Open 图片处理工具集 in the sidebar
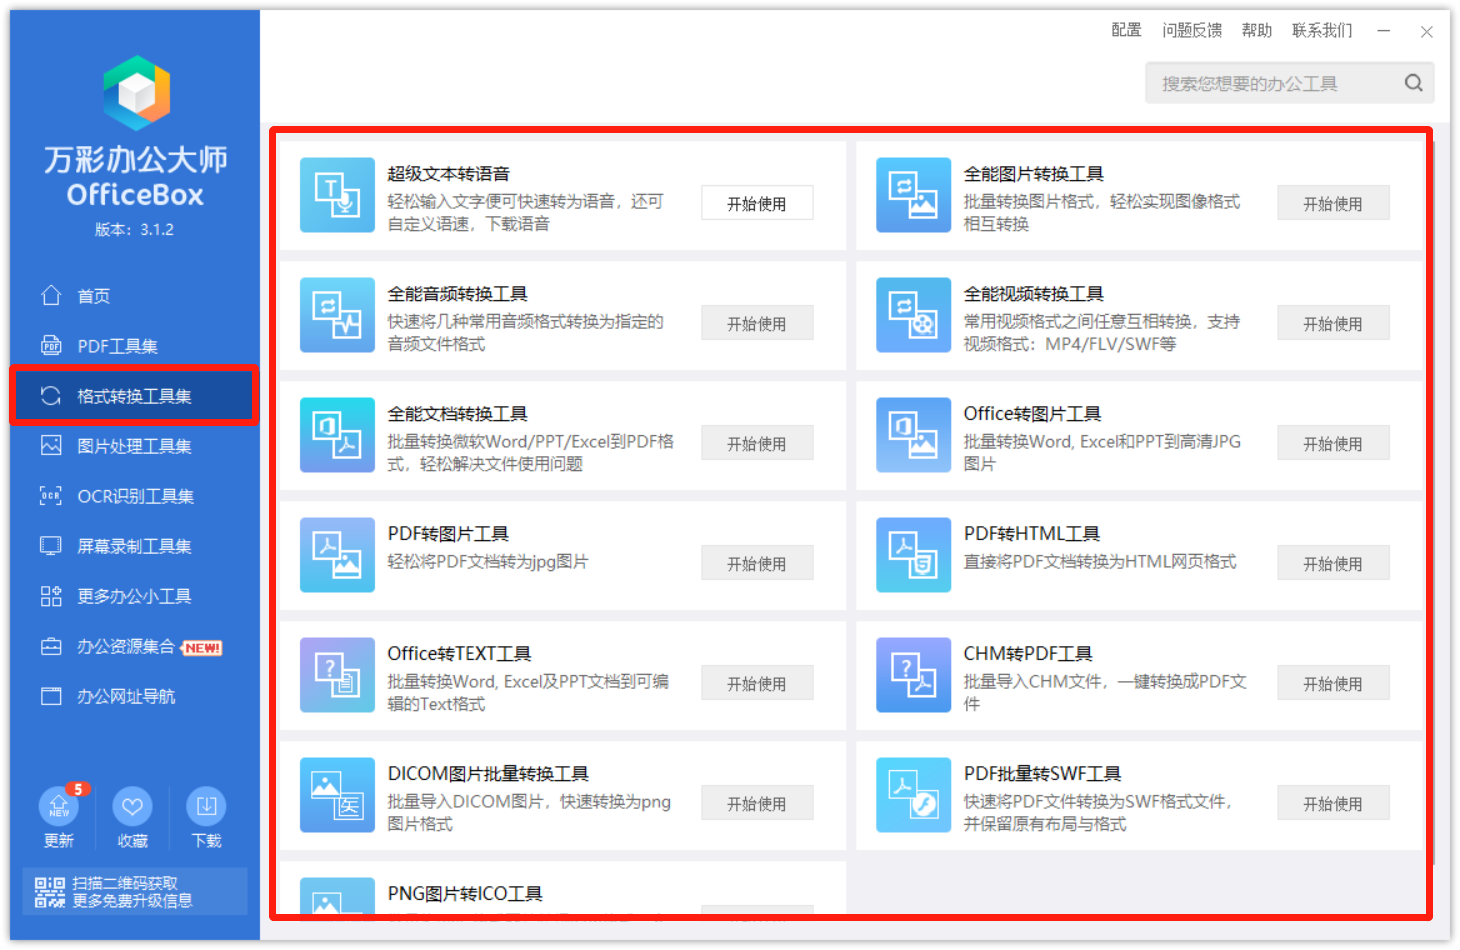 [x=135, y=446]
